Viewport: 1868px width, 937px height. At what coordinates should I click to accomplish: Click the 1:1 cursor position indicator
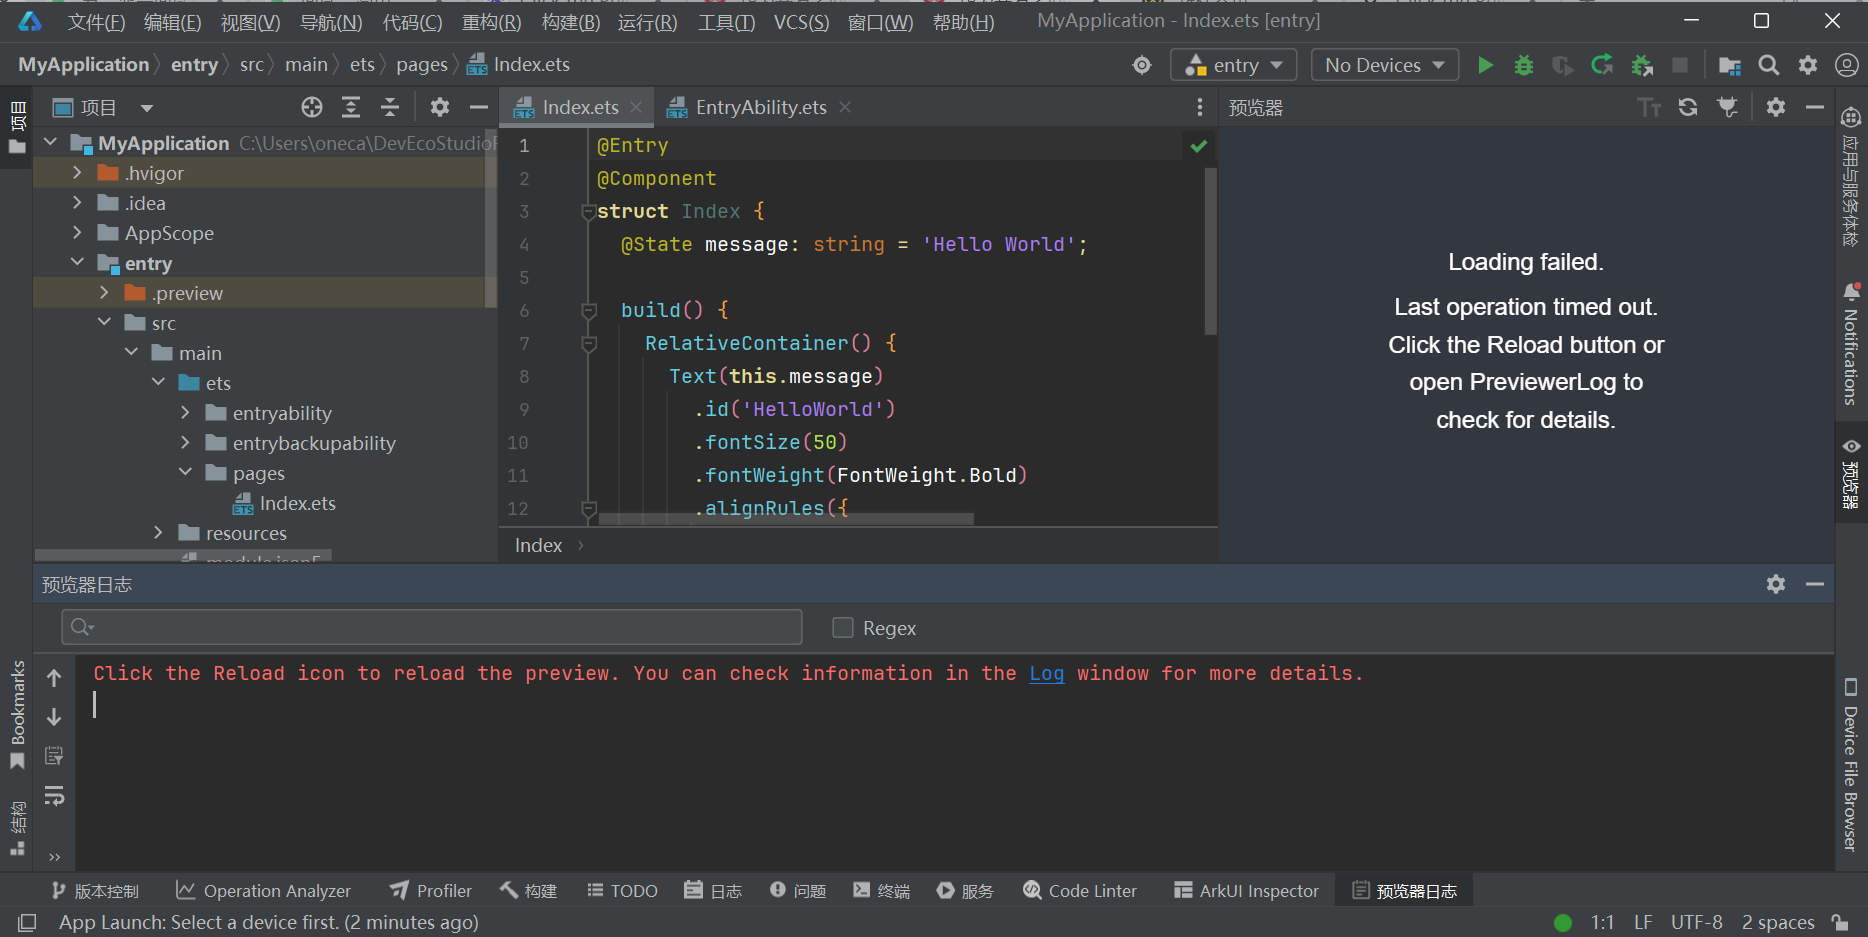click(1602, 922)
